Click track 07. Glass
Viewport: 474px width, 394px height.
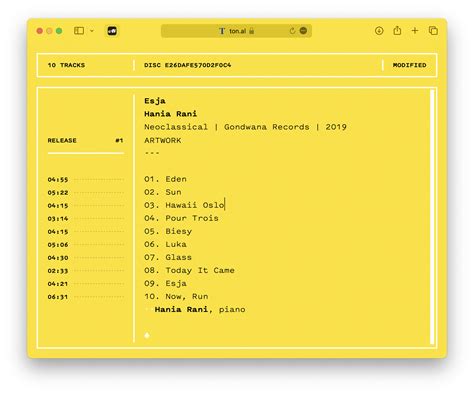[168, 257]
